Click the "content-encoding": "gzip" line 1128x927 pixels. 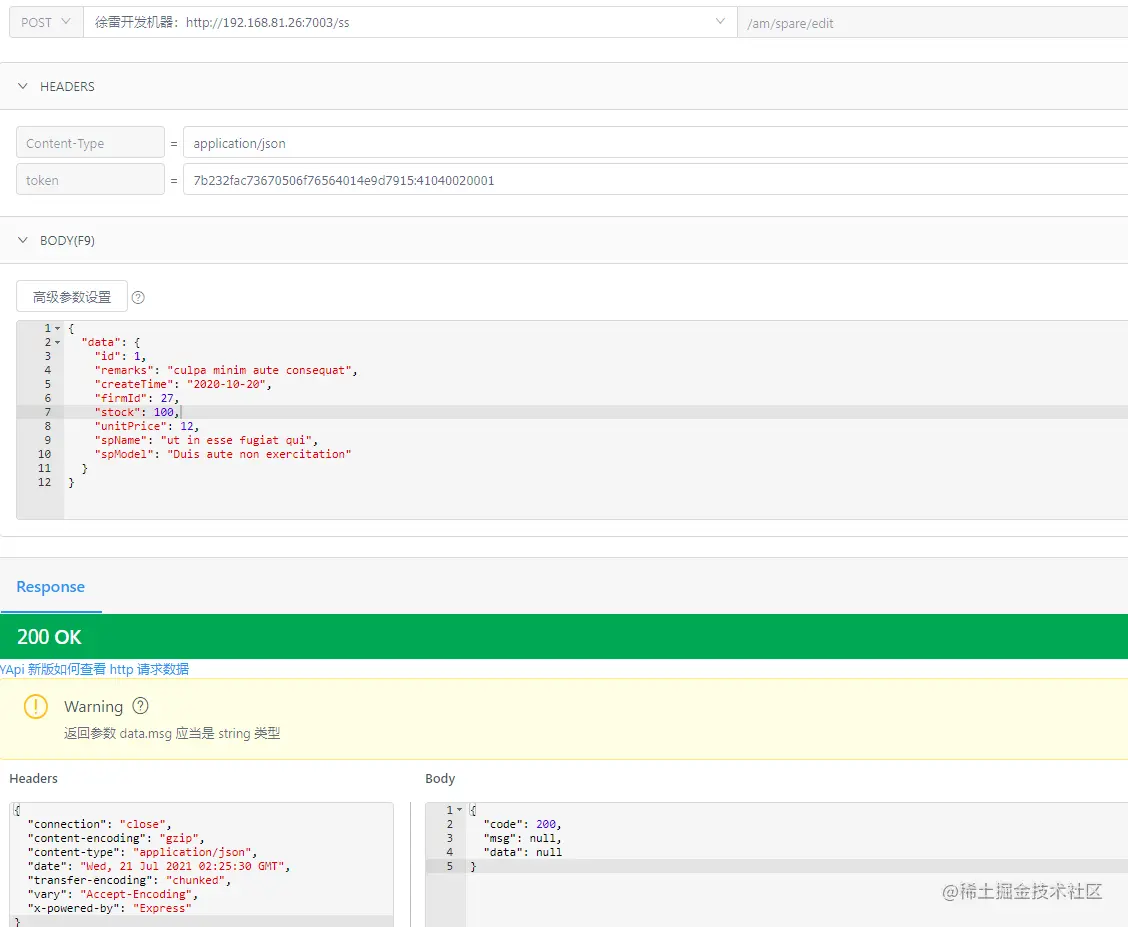(116, 839)
